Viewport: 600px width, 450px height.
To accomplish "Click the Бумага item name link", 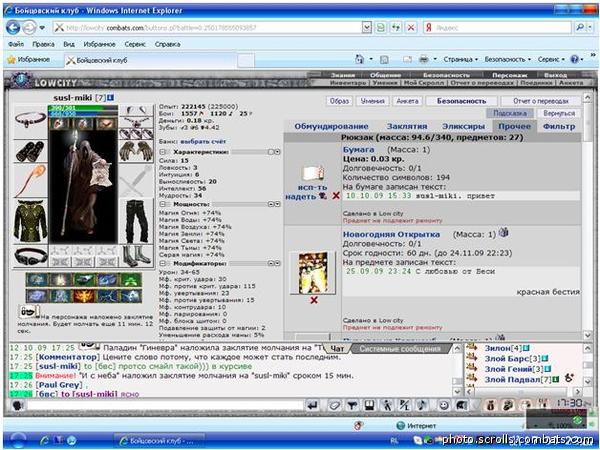I will tap(358, 150).
